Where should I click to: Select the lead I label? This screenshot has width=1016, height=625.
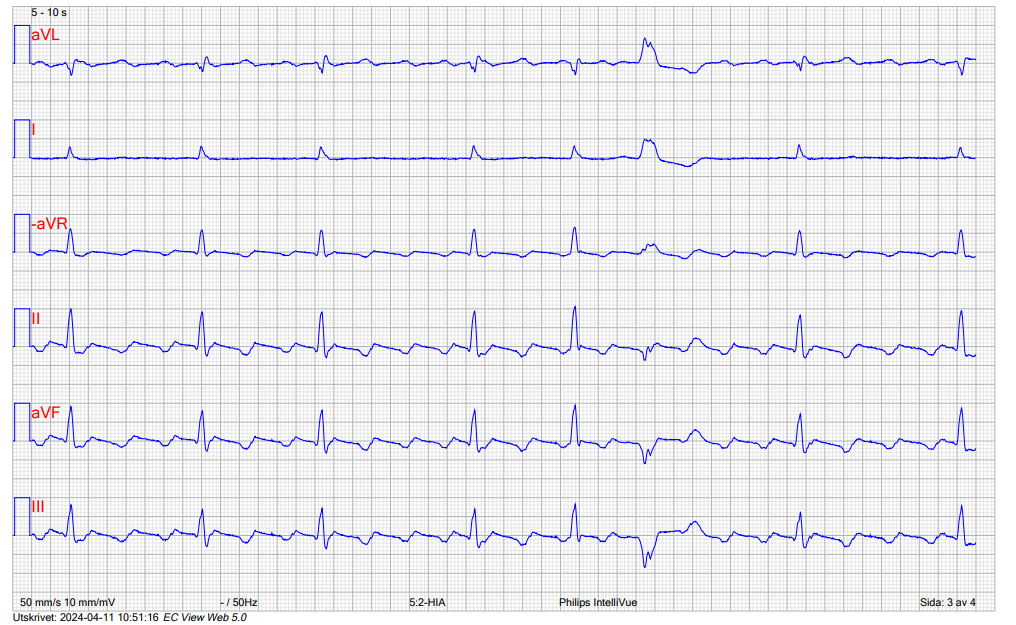[34, 129]
